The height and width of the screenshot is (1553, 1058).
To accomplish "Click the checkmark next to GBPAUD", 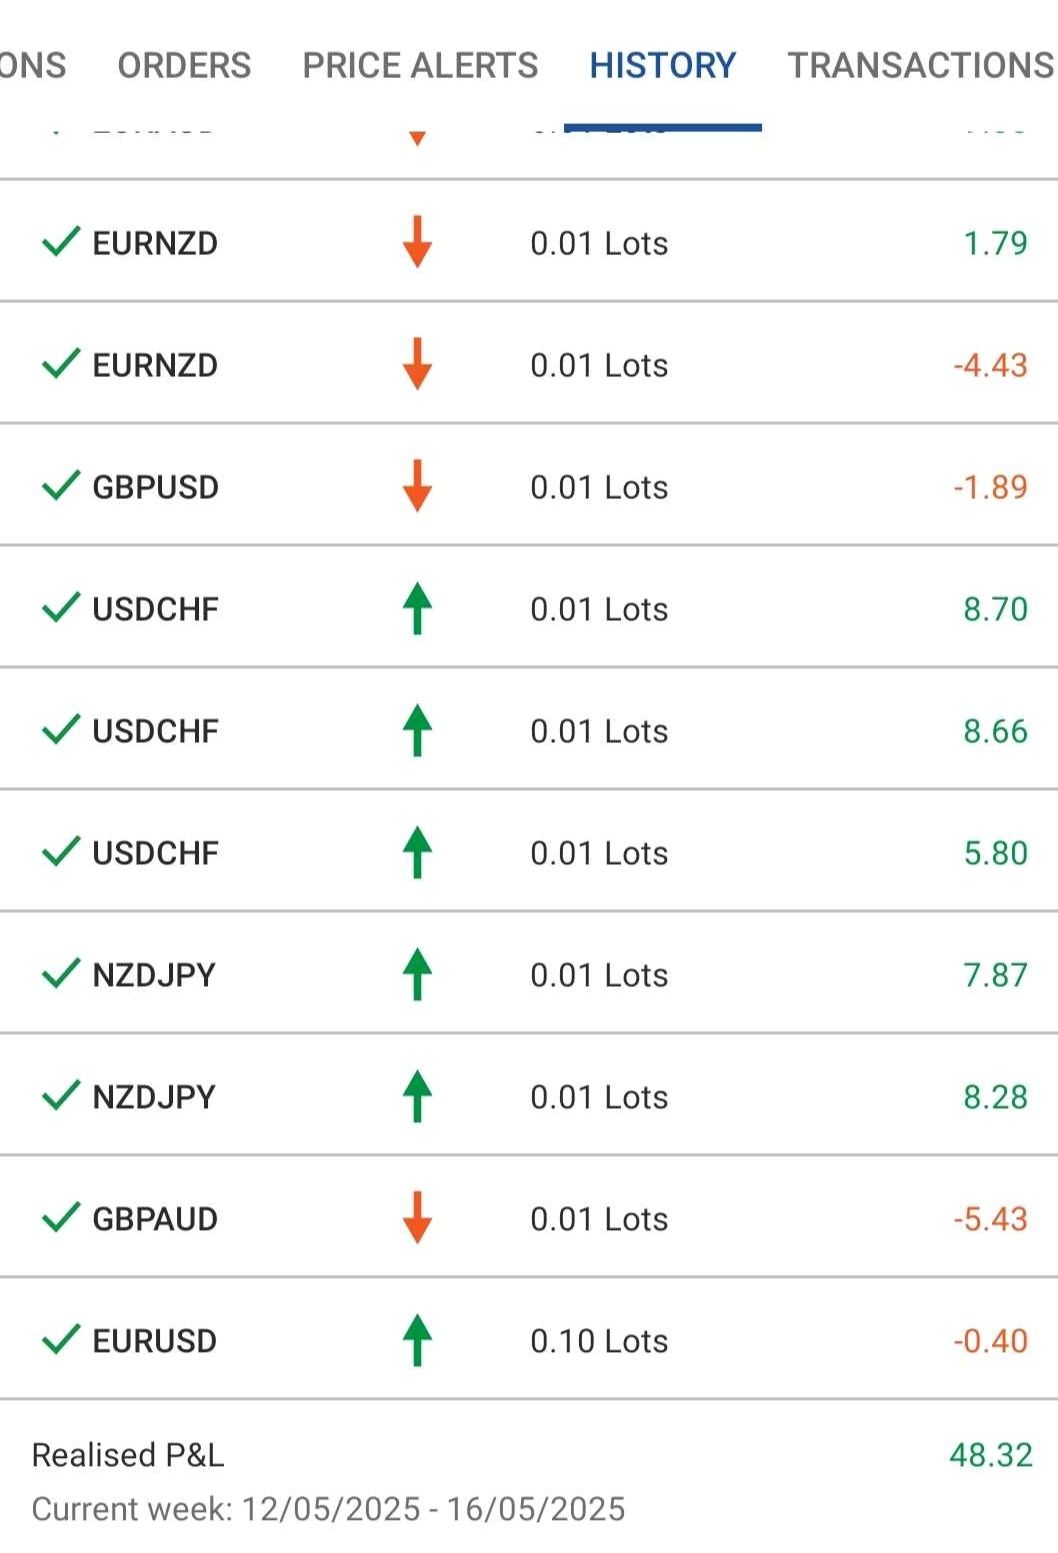I will pos(61,1218).
